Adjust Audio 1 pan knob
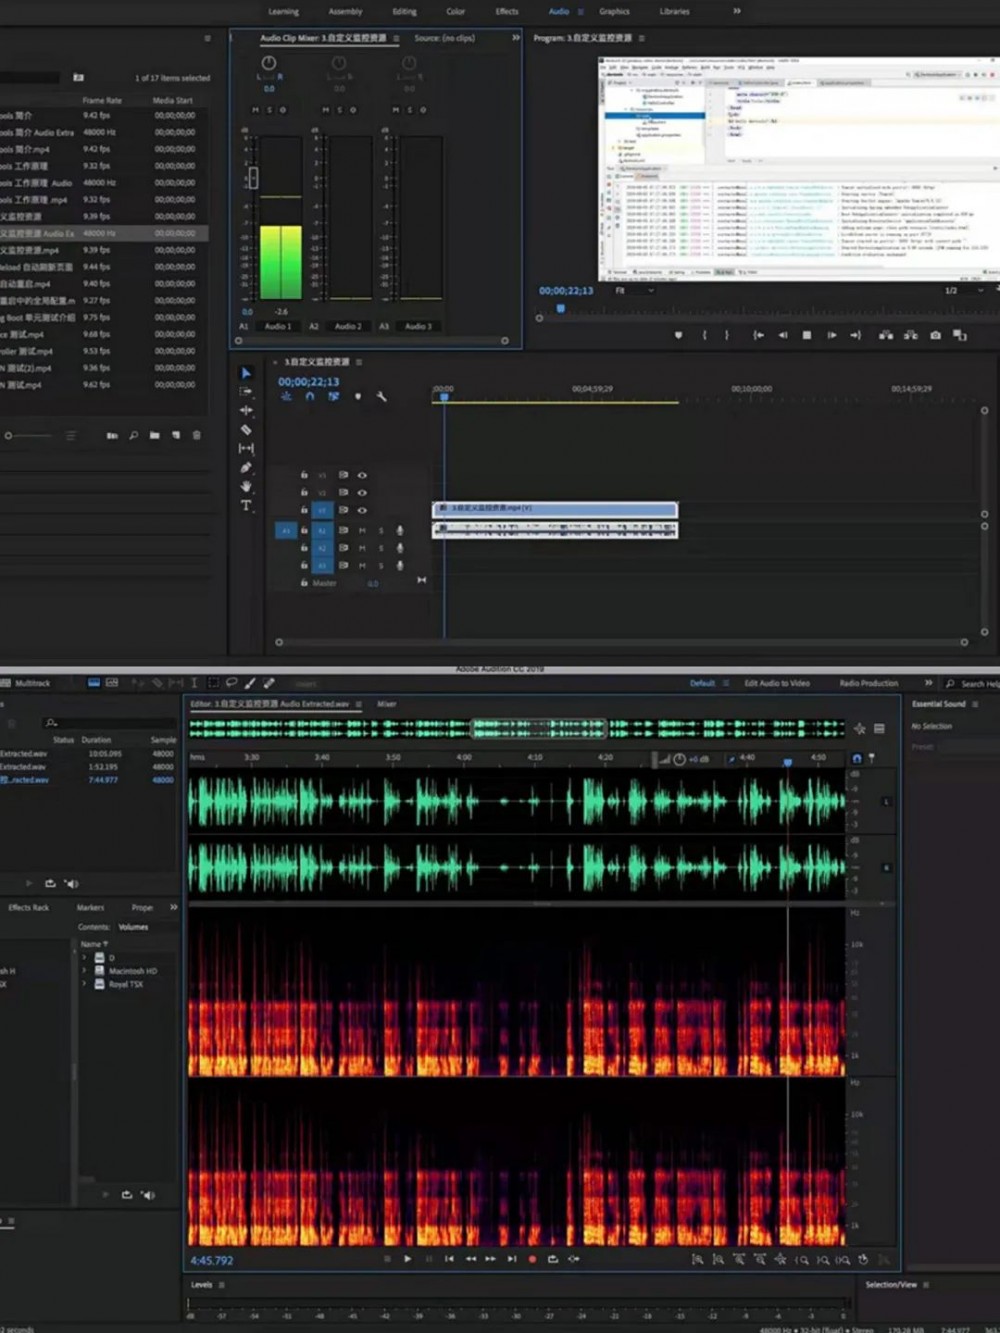The width and height of the screenshot is (1000, 1333). 268,63
